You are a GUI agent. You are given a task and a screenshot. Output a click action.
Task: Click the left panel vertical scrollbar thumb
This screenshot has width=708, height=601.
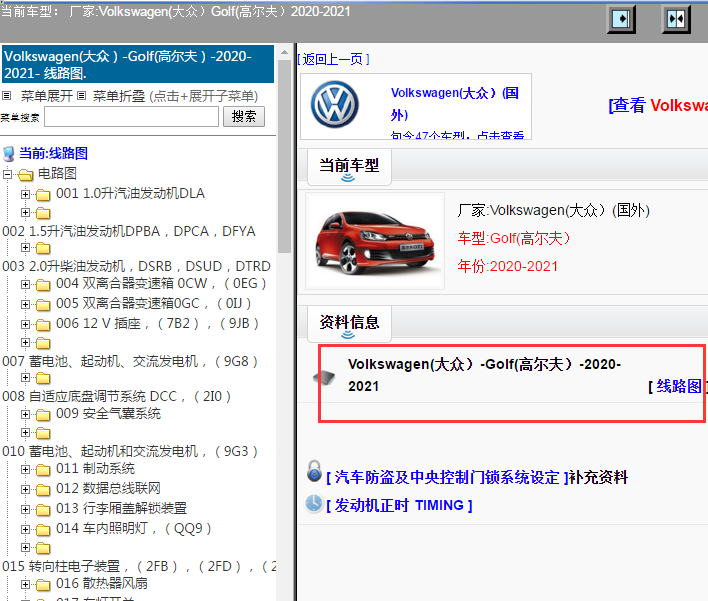284,156
